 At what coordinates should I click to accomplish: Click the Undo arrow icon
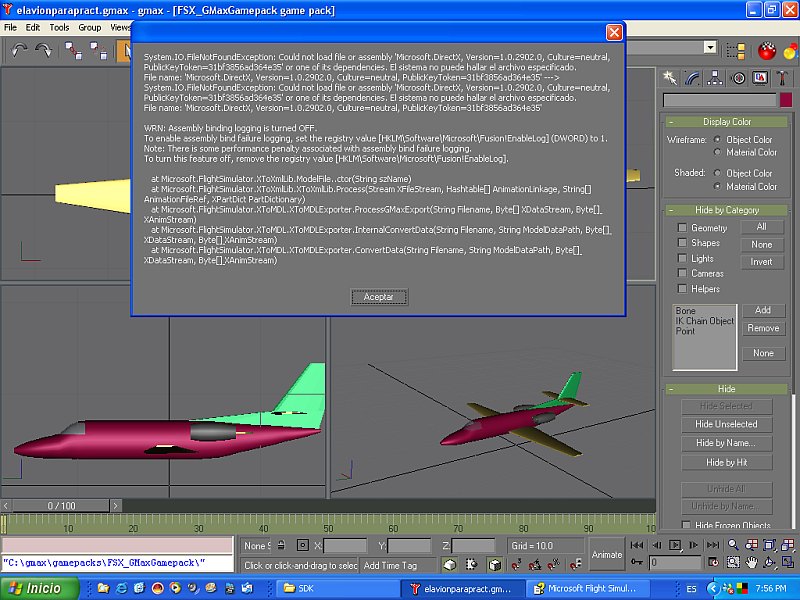click(x=19, y=50)
